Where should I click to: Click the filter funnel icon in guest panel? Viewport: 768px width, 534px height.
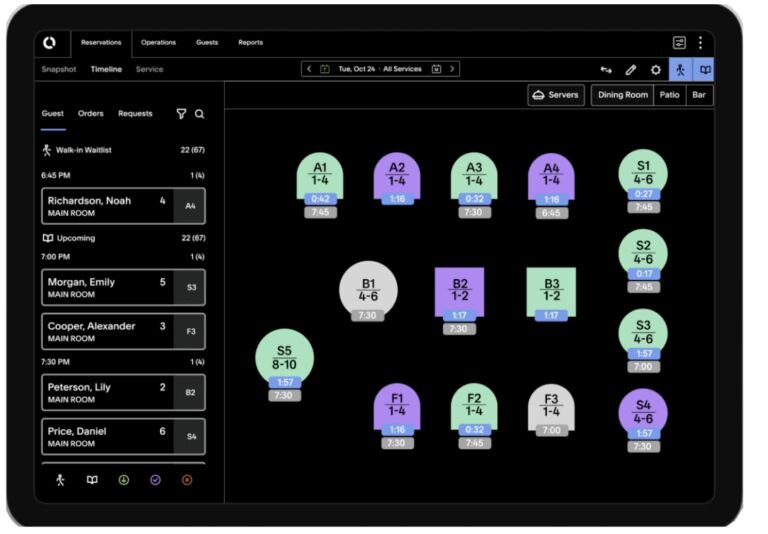[181, 114]
